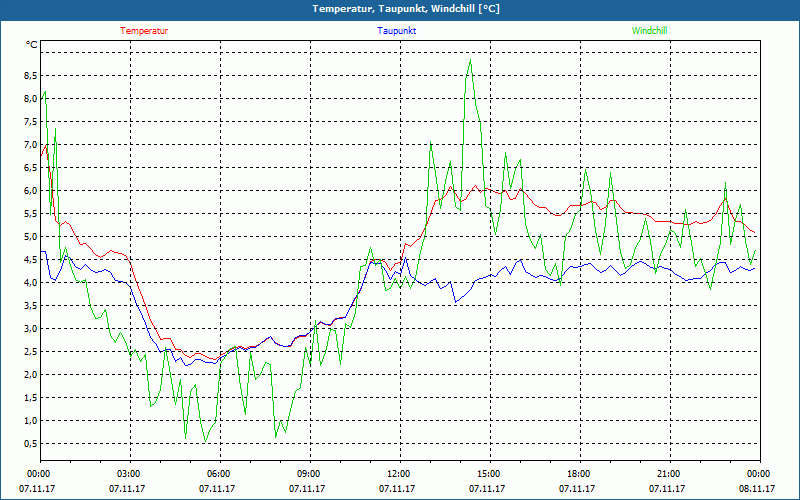Click the 3,5 y-axis value

[x=31, y=305]
